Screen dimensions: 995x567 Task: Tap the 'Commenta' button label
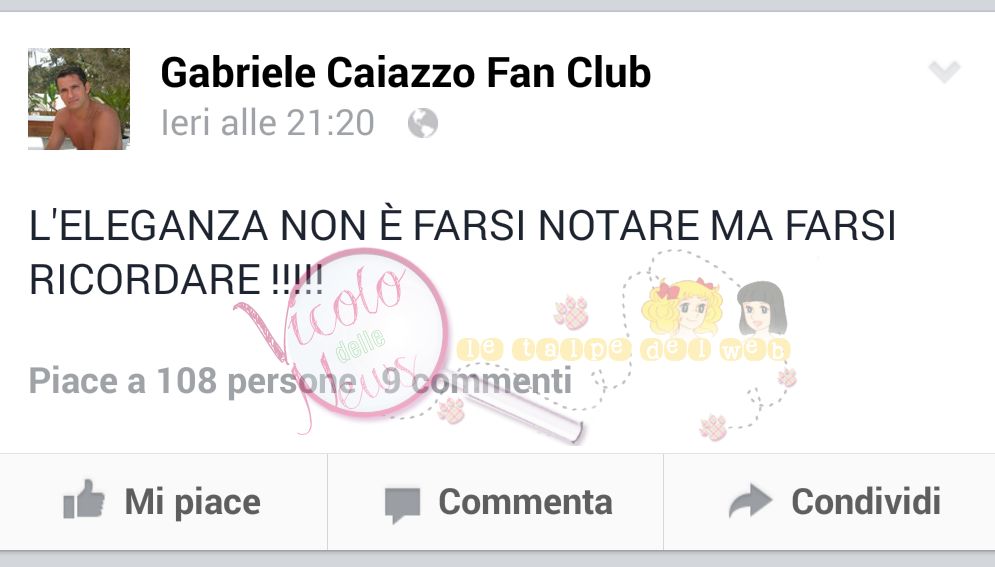click(525, 502)
